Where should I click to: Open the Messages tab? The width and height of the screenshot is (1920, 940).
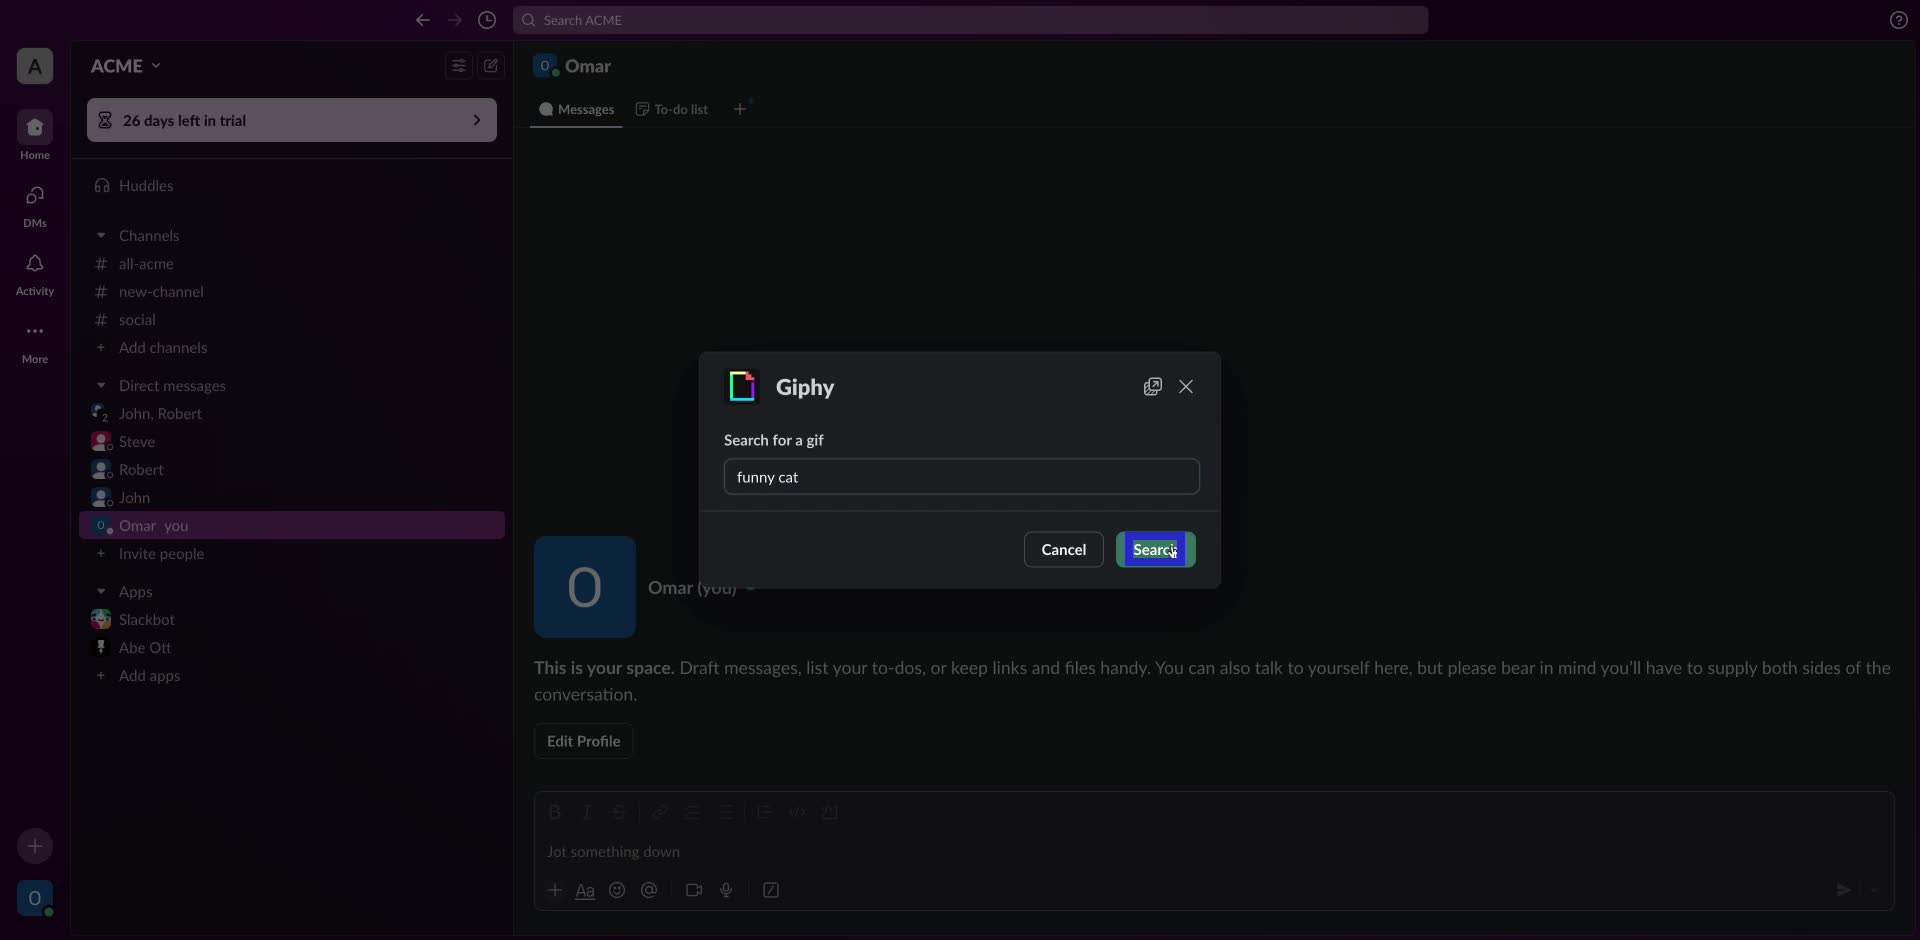[x=575, y=109]
